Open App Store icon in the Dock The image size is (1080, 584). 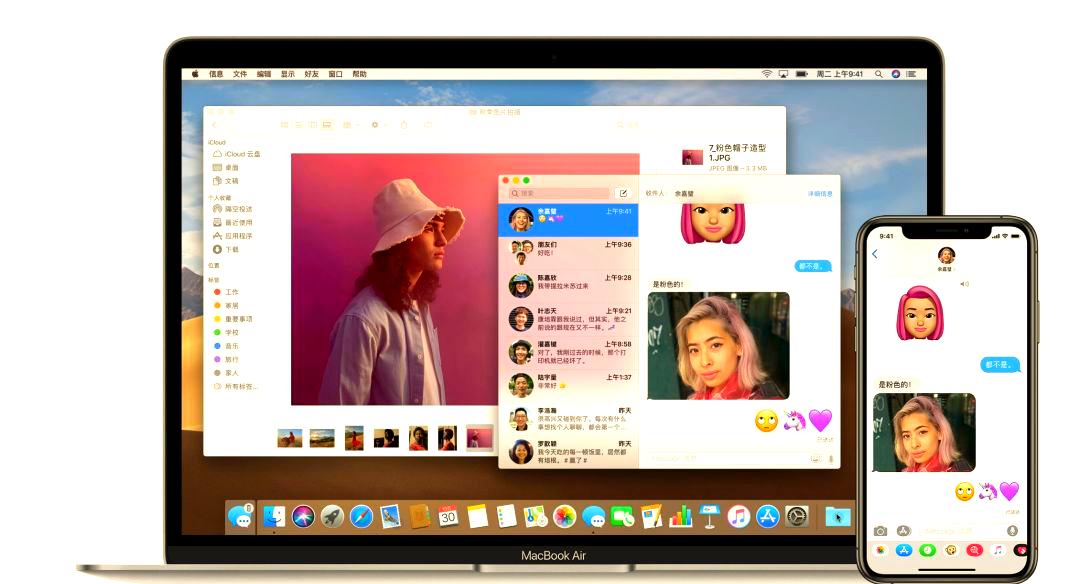point(767,516)
